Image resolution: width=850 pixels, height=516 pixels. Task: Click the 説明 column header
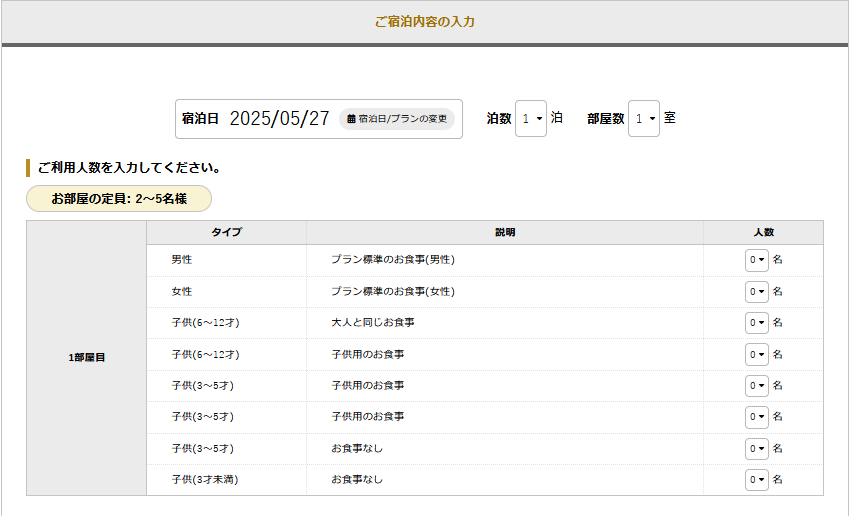pyautogui.click(x=505, y=232)
